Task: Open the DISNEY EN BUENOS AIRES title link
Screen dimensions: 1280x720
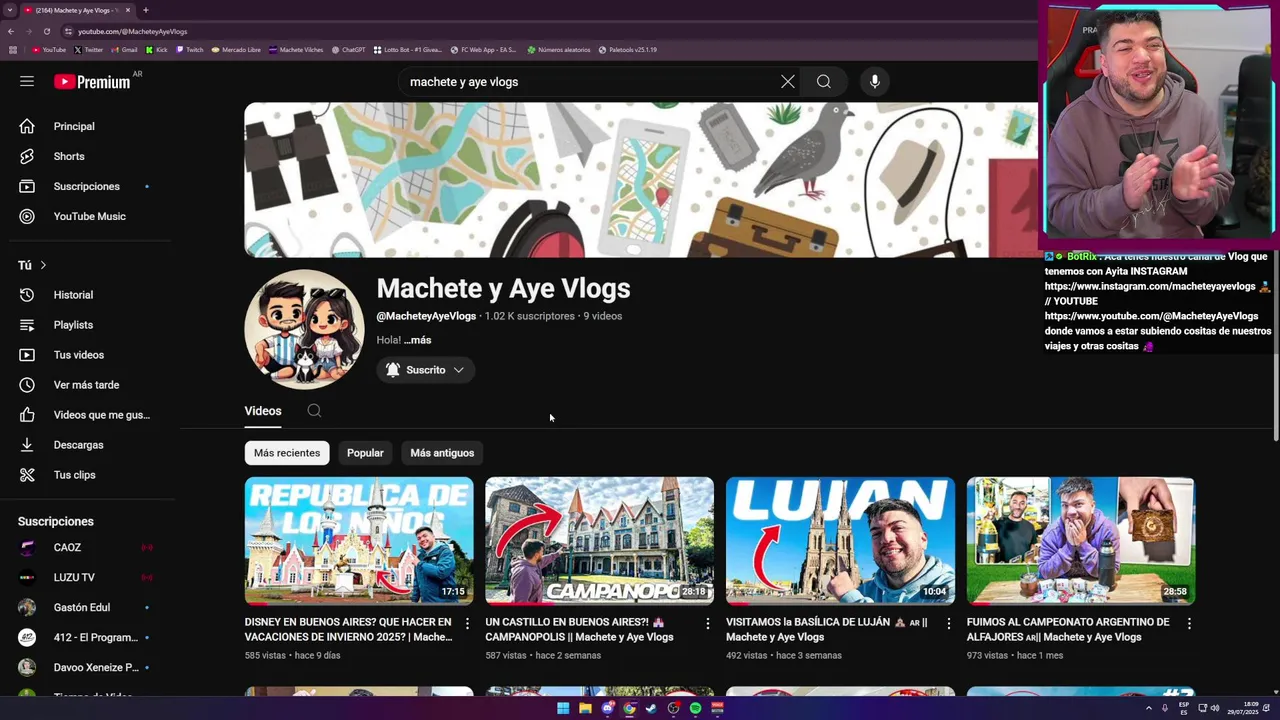Action: coord(349,629)
